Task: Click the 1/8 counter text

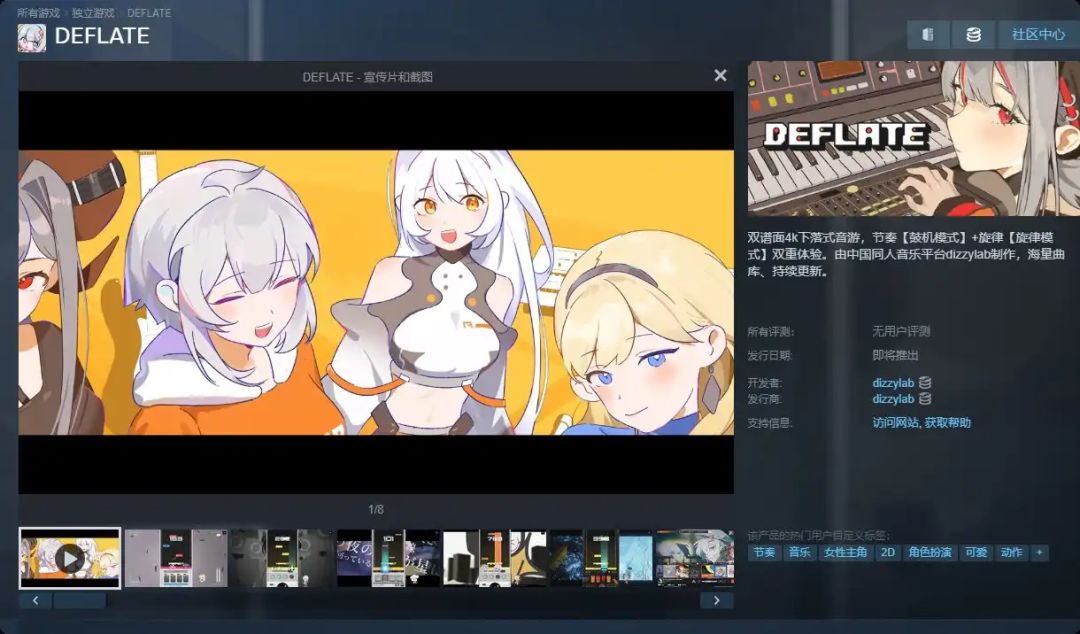Action: 376,509
